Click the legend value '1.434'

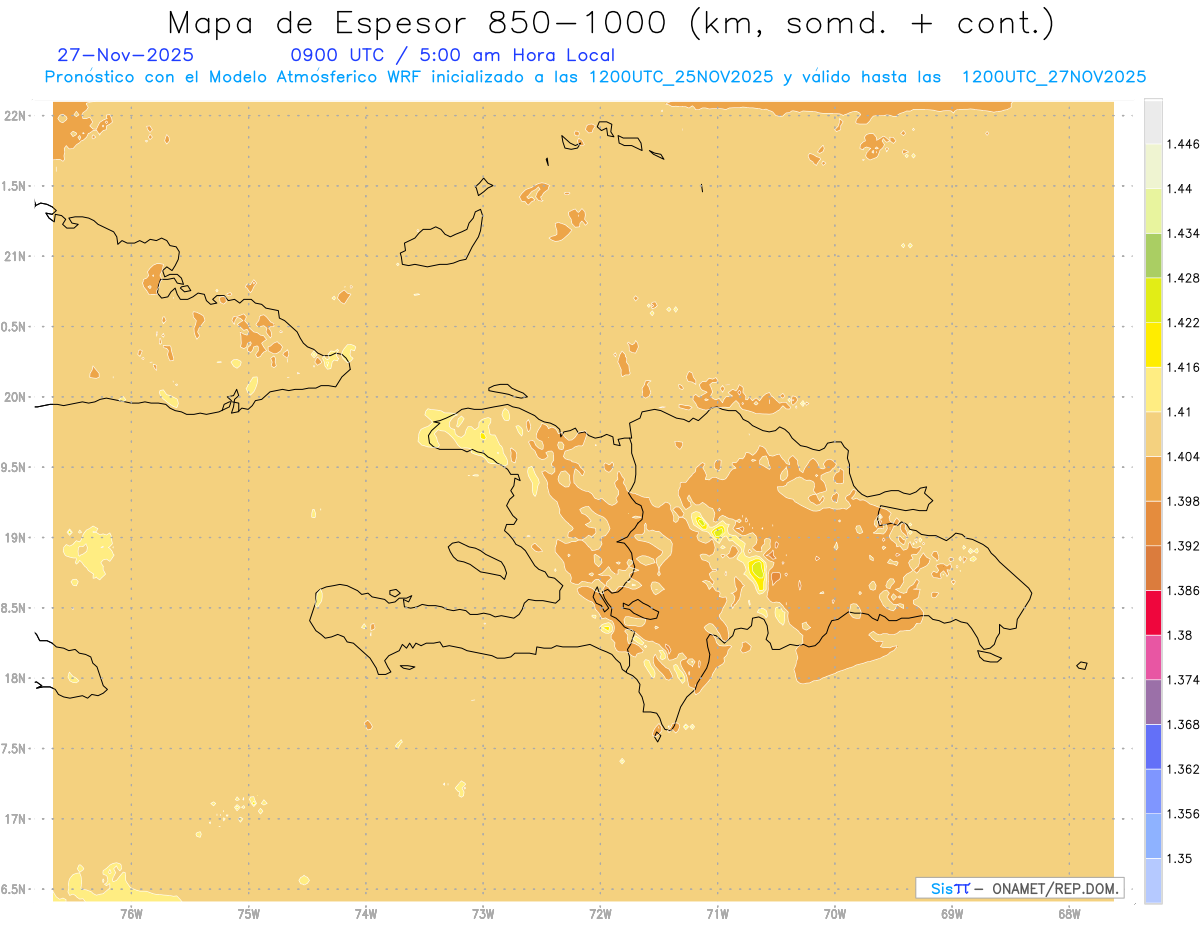point(1182,233)
